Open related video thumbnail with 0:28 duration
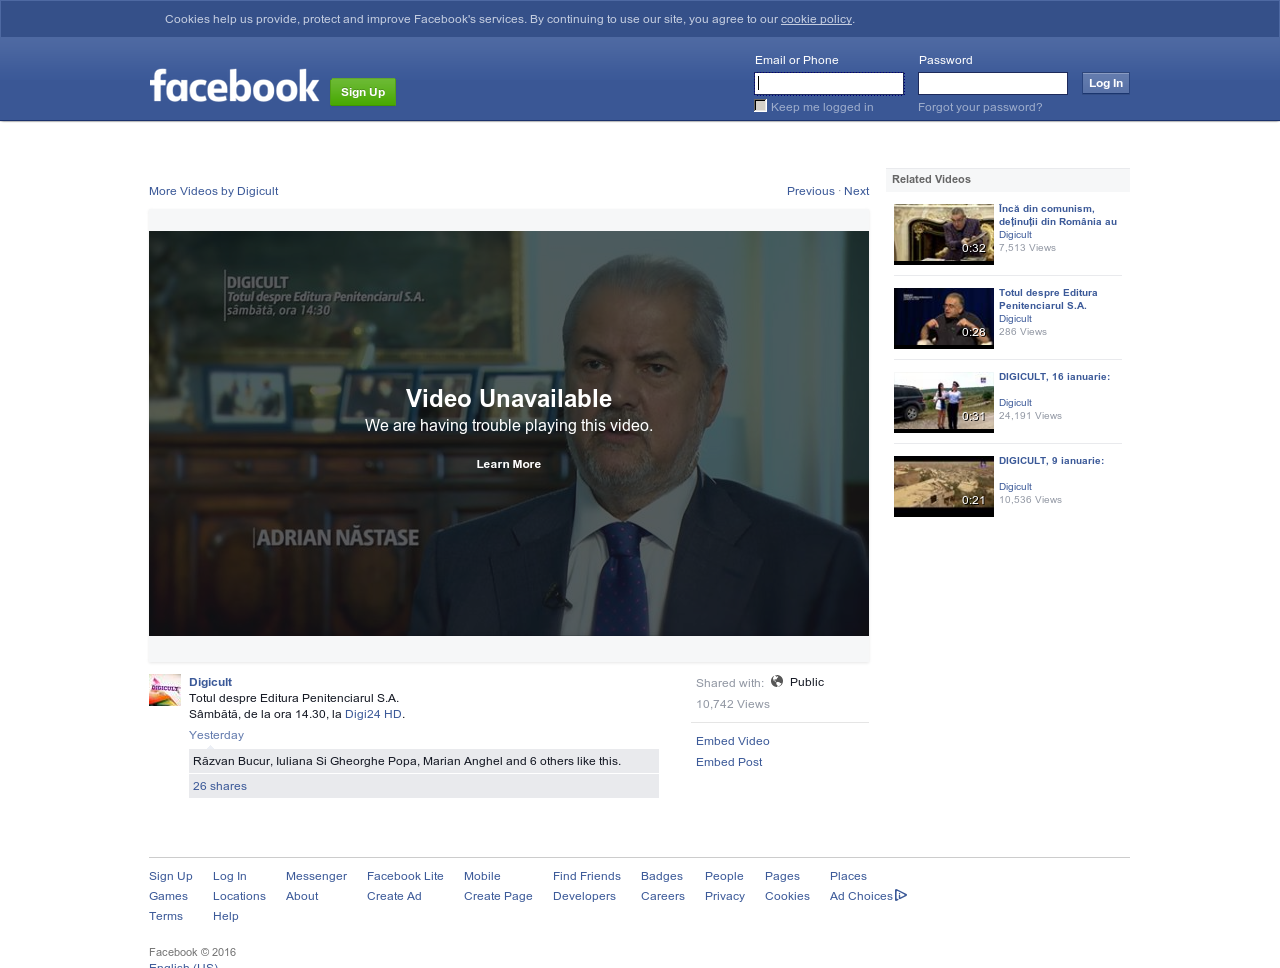1280x968 pixels. [x=944, y=318]
